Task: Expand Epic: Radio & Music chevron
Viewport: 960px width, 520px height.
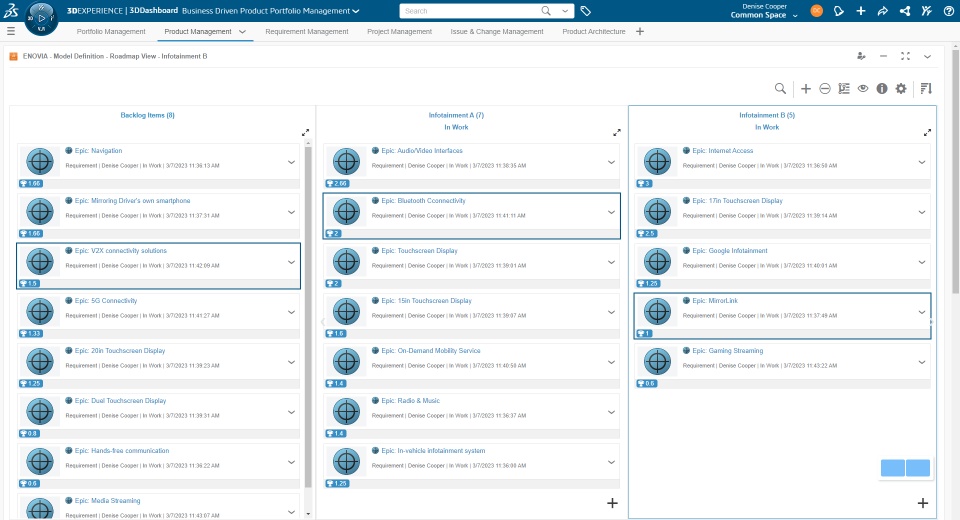Action: (611, 412)
